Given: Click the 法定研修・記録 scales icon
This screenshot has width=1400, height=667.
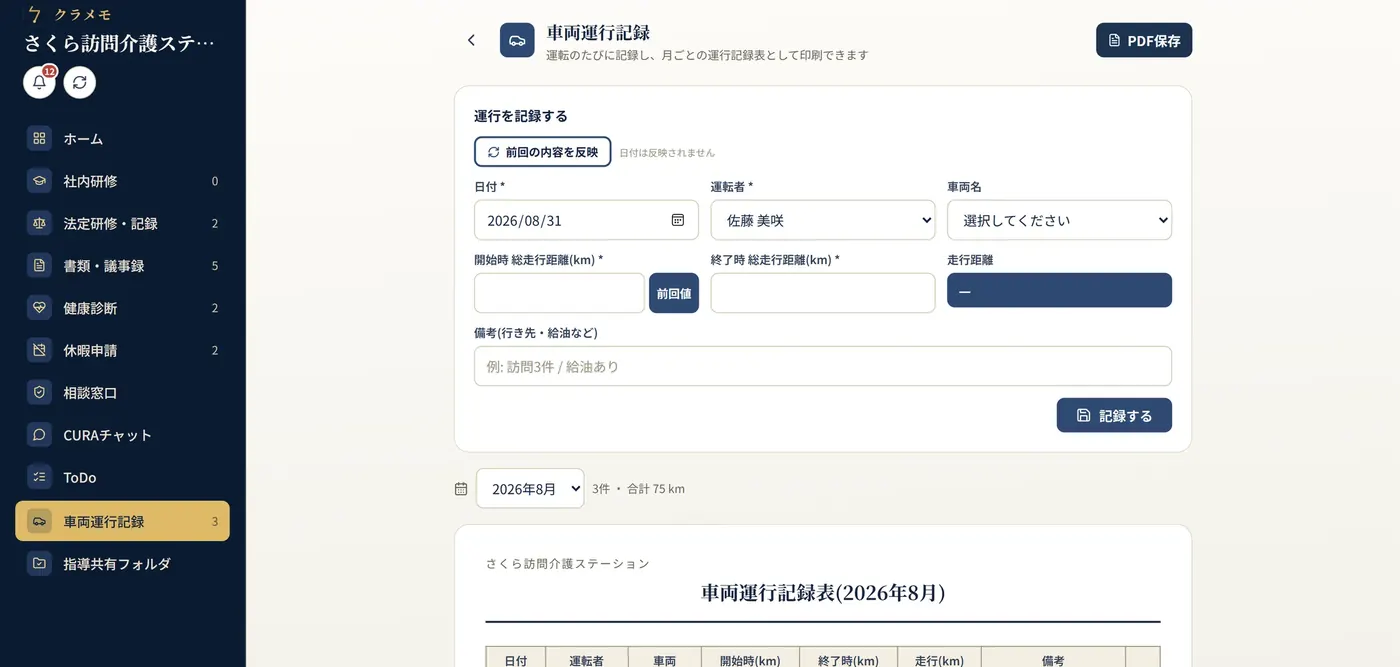Looking at the screenshot, I should (x=39, y=223).
